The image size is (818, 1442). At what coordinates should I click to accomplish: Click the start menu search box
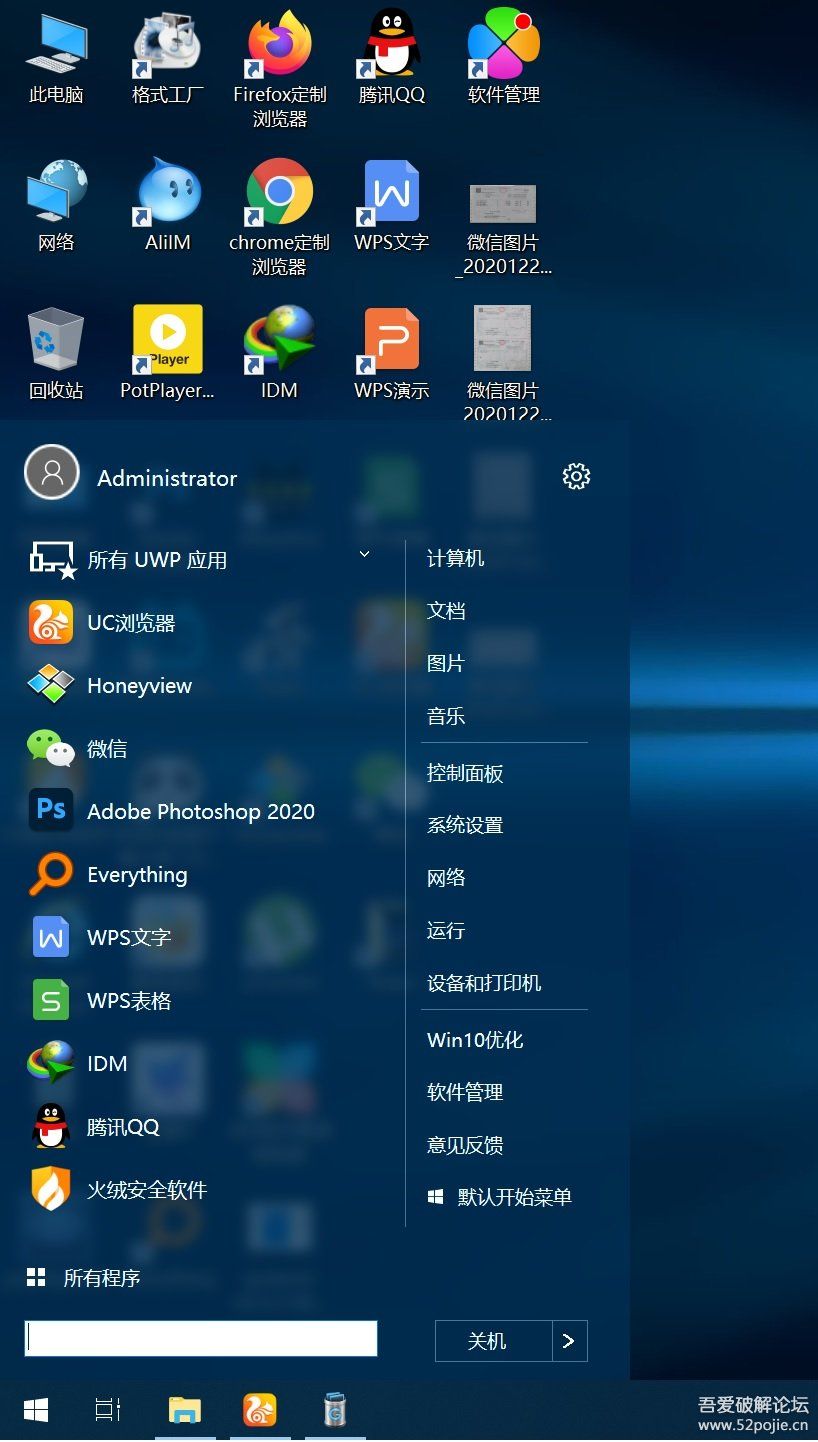point(201,1338)
